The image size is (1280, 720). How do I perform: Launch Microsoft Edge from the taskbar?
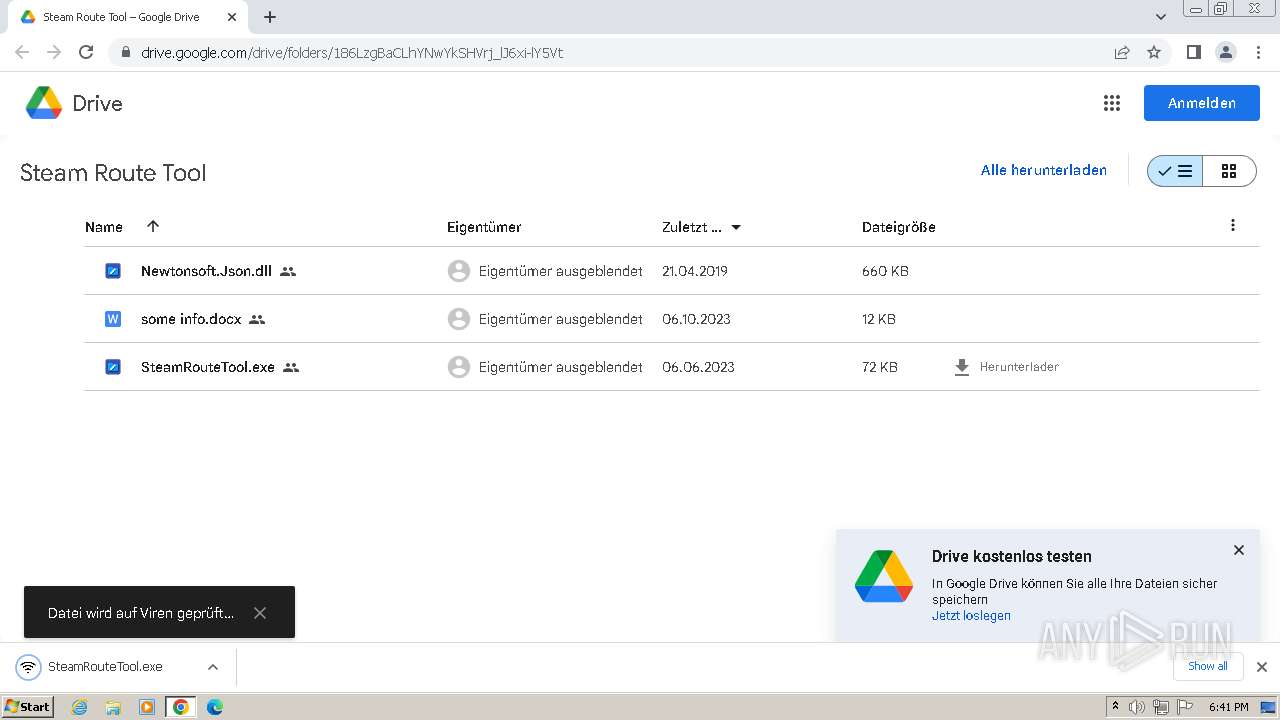point(214,707)
